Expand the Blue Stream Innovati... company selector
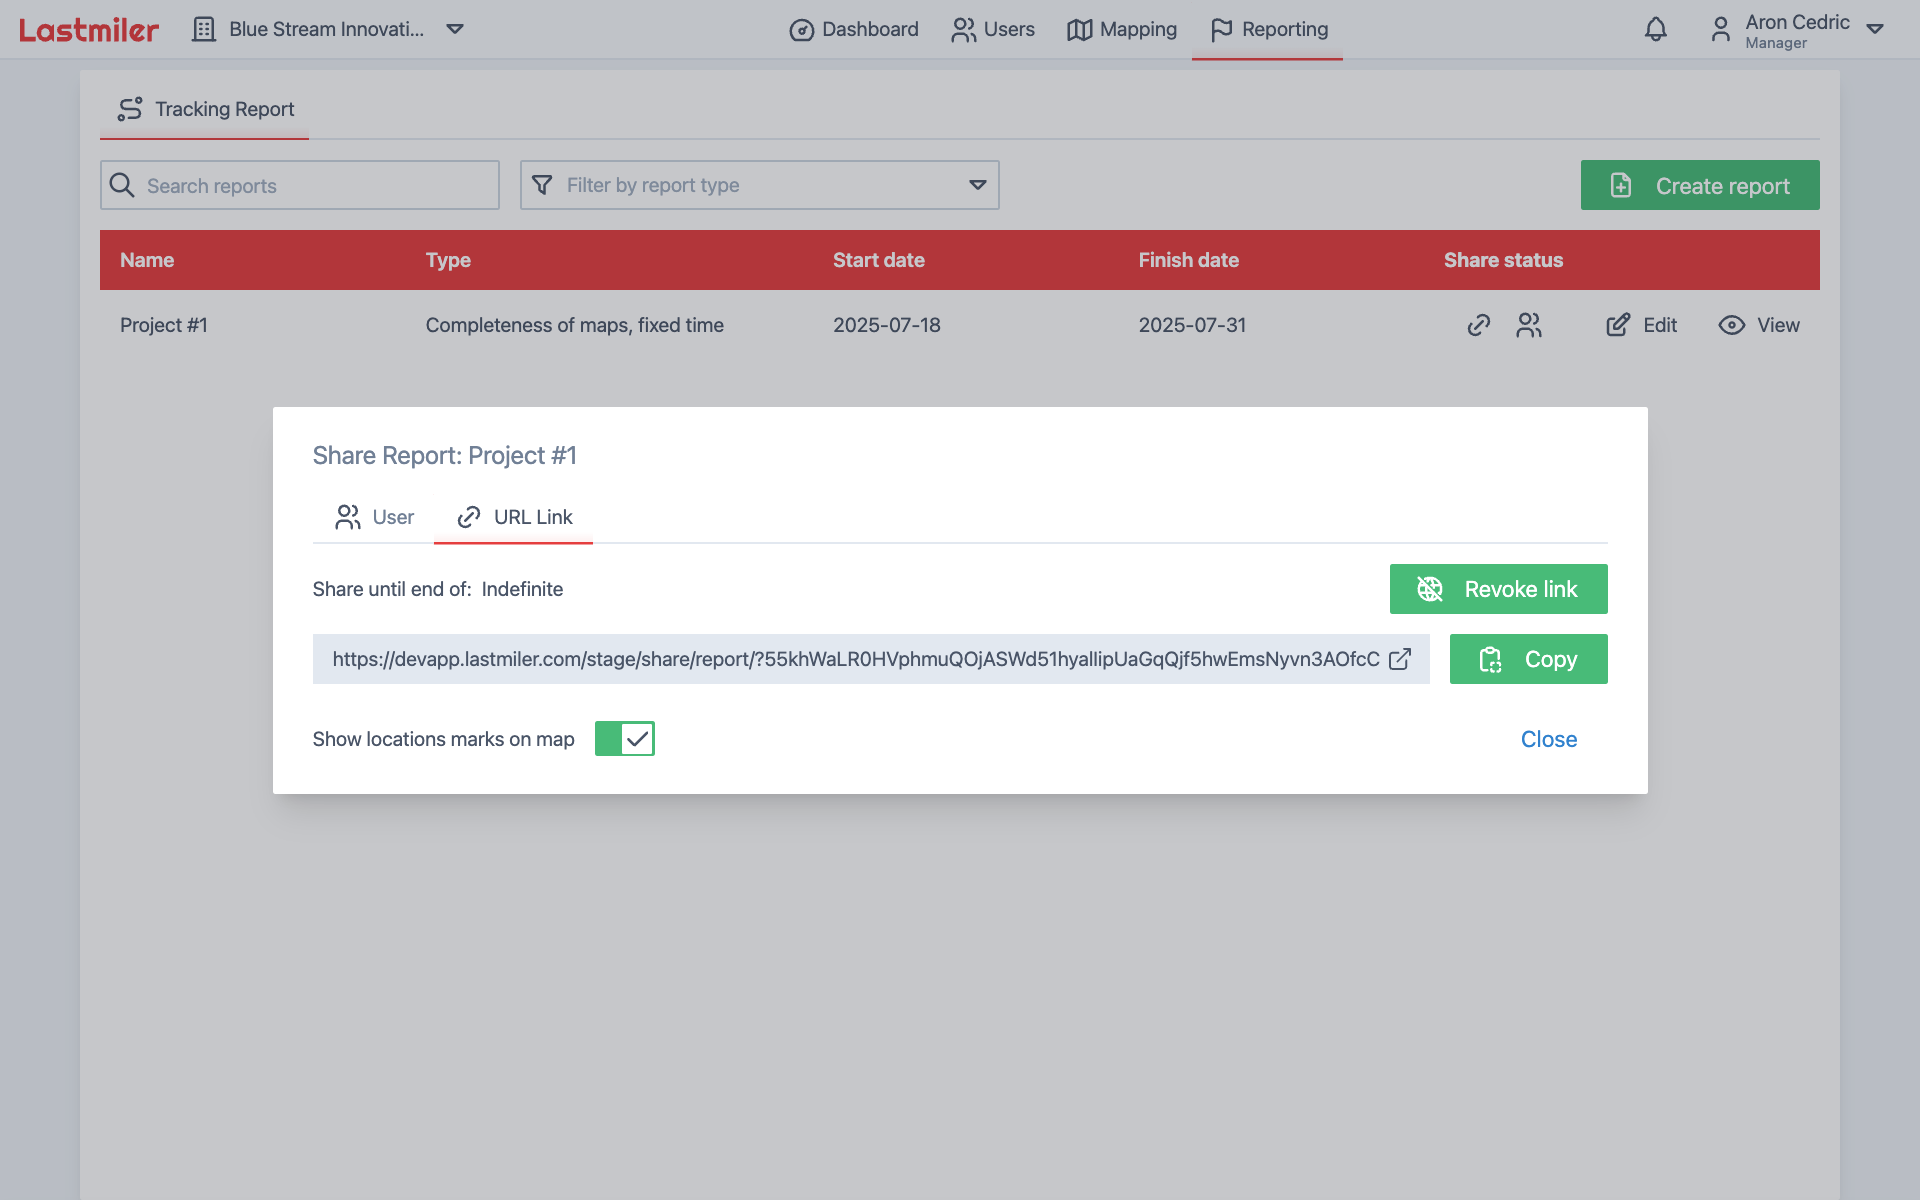Viewport: 1920px width, 1200px height. click(x=328, y=29)
